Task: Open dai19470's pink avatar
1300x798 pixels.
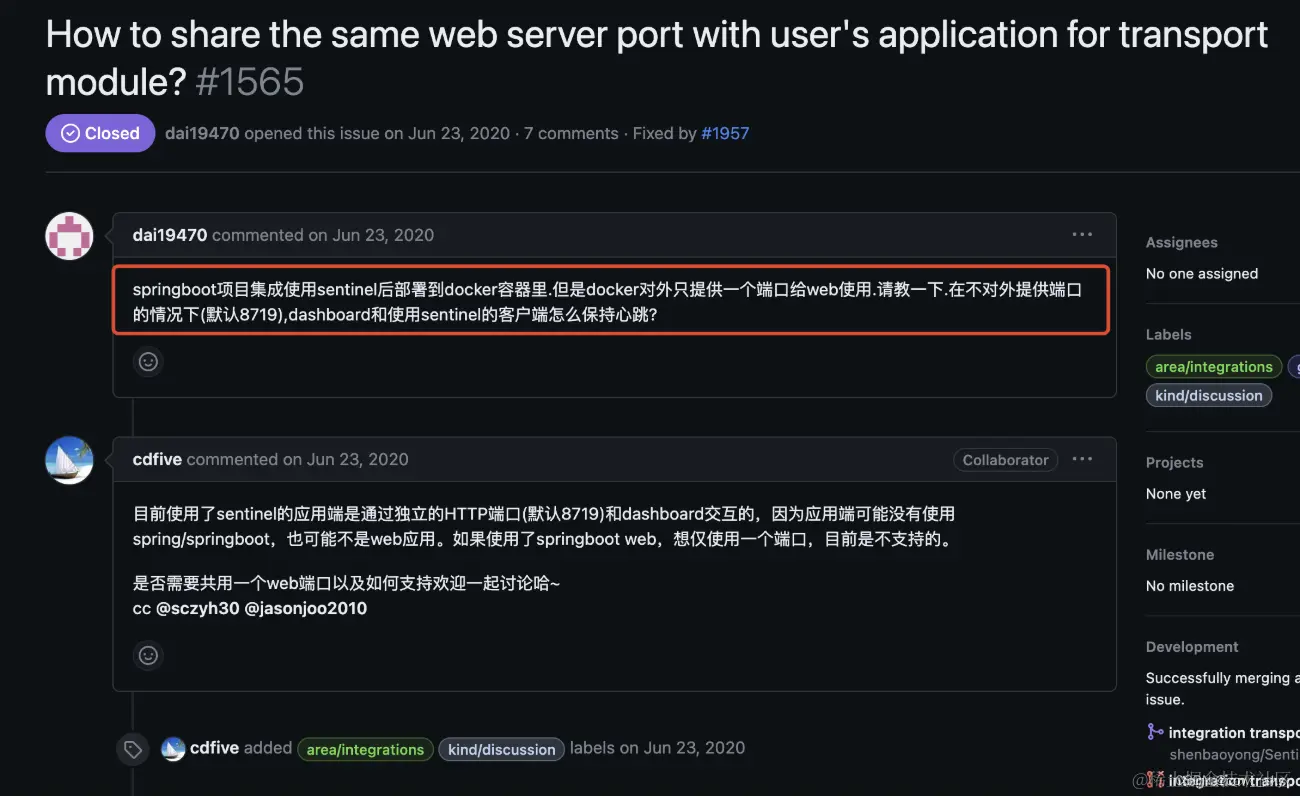Action: (70, 236)
